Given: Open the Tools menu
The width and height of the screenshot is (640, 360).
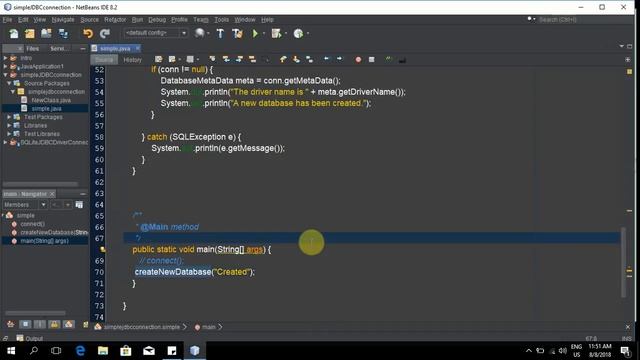Looking at the screenshot, I should pyautogui.click(x=222, y=20).
